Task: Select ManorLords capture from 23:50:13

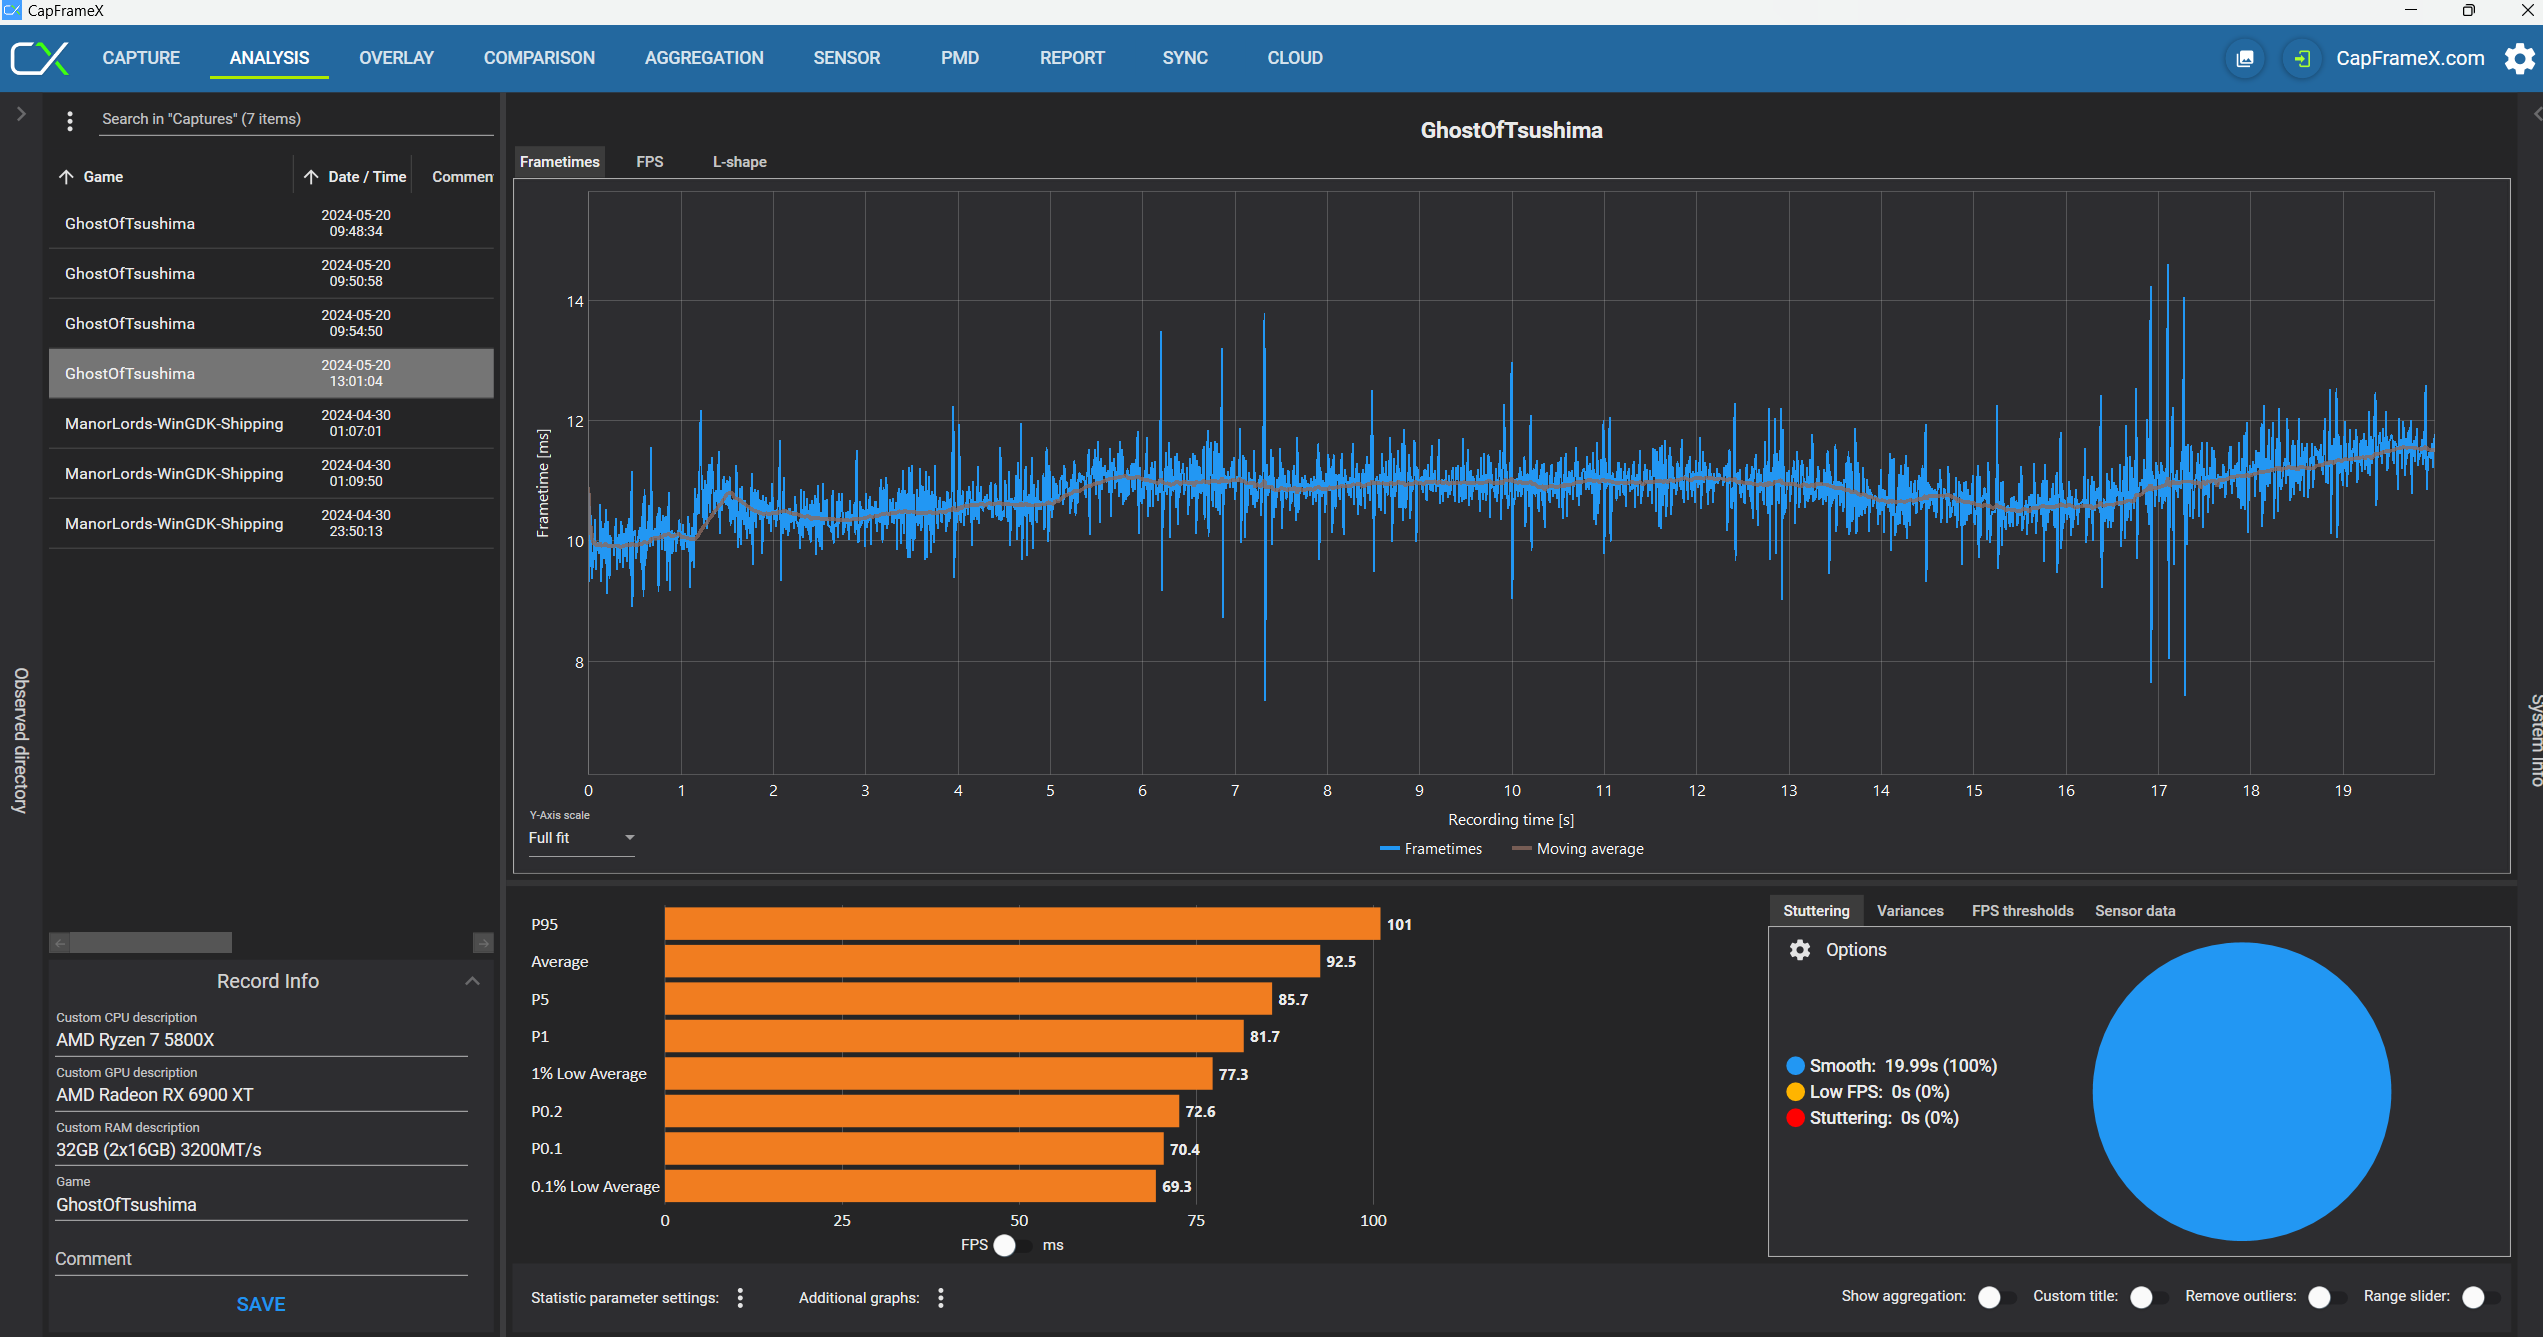Action: point(271,524)
